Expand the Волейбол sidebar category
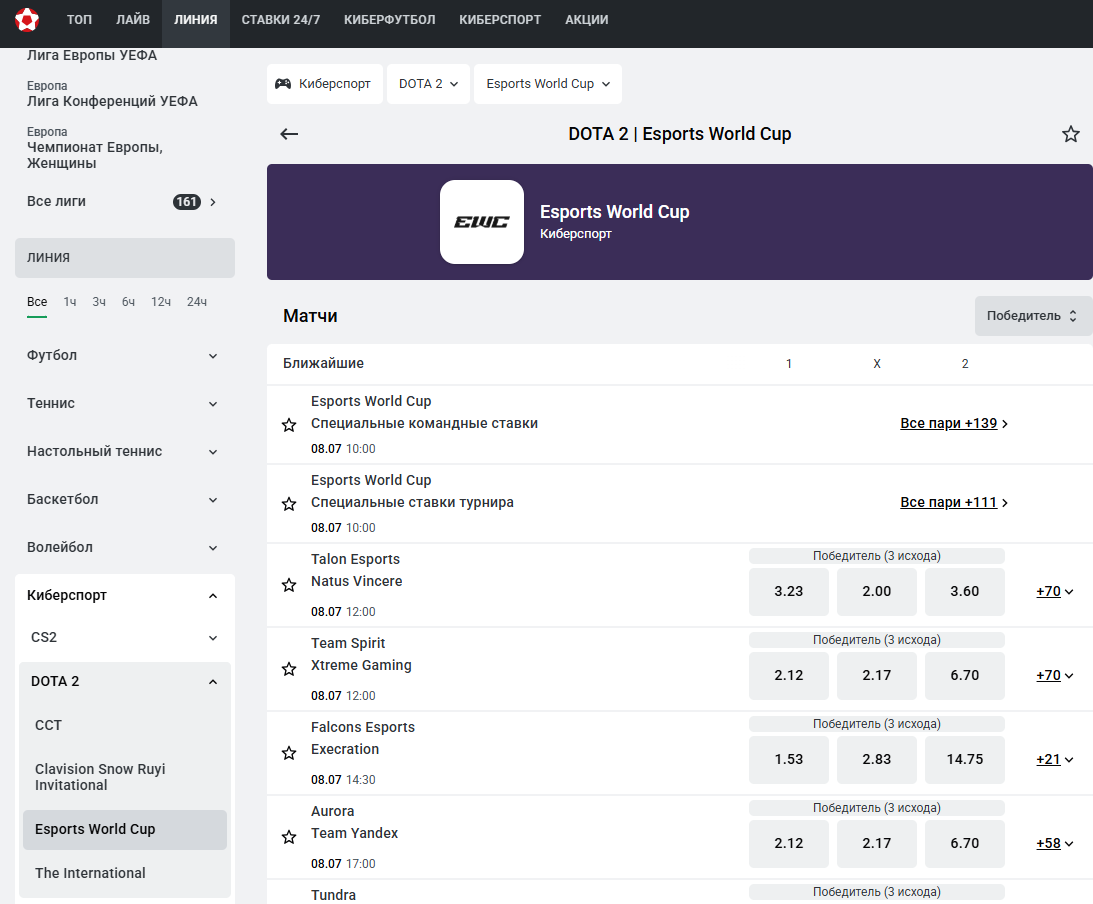Image resolution: width=1093 pixels, height=904 pixels. [x=124, y=548]
